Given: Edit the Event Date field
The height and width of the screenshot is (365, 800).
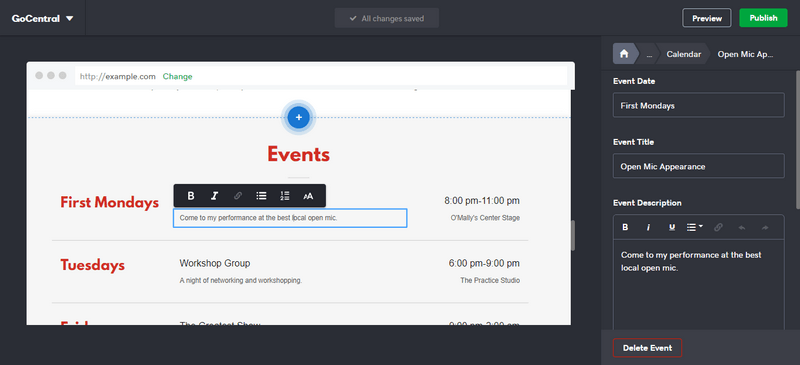Looking at the screenshot, I should [698, 105].
